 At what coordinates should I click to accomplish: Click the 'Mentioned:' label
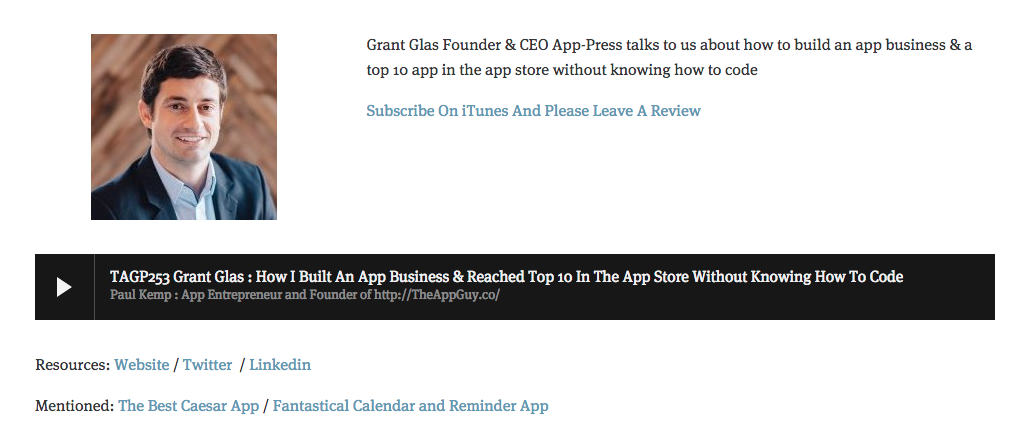click(x=75, y=406)
